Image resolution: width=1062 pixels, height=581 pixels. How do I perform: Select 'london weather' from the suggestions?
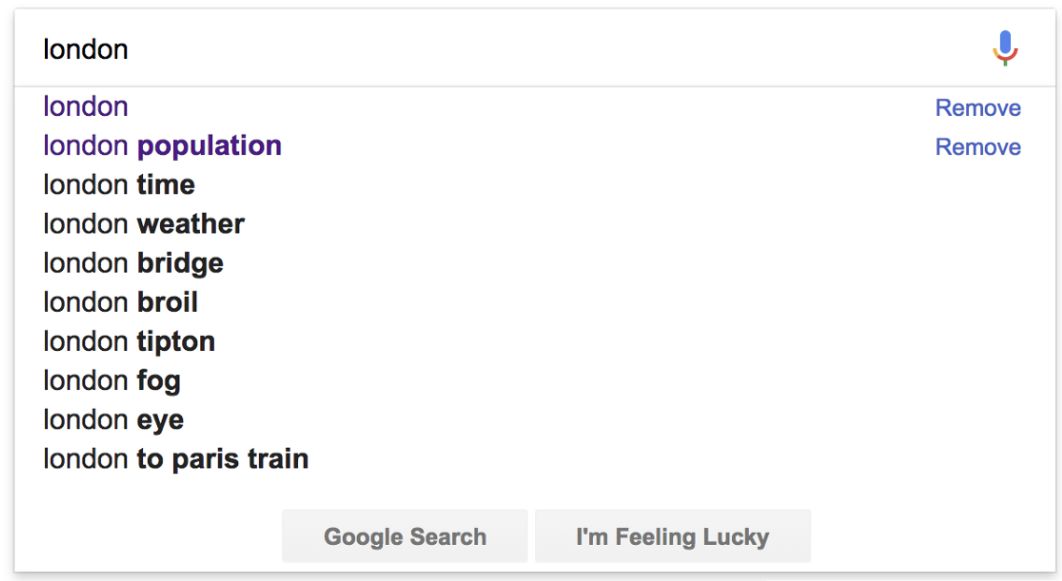[143, 224]
